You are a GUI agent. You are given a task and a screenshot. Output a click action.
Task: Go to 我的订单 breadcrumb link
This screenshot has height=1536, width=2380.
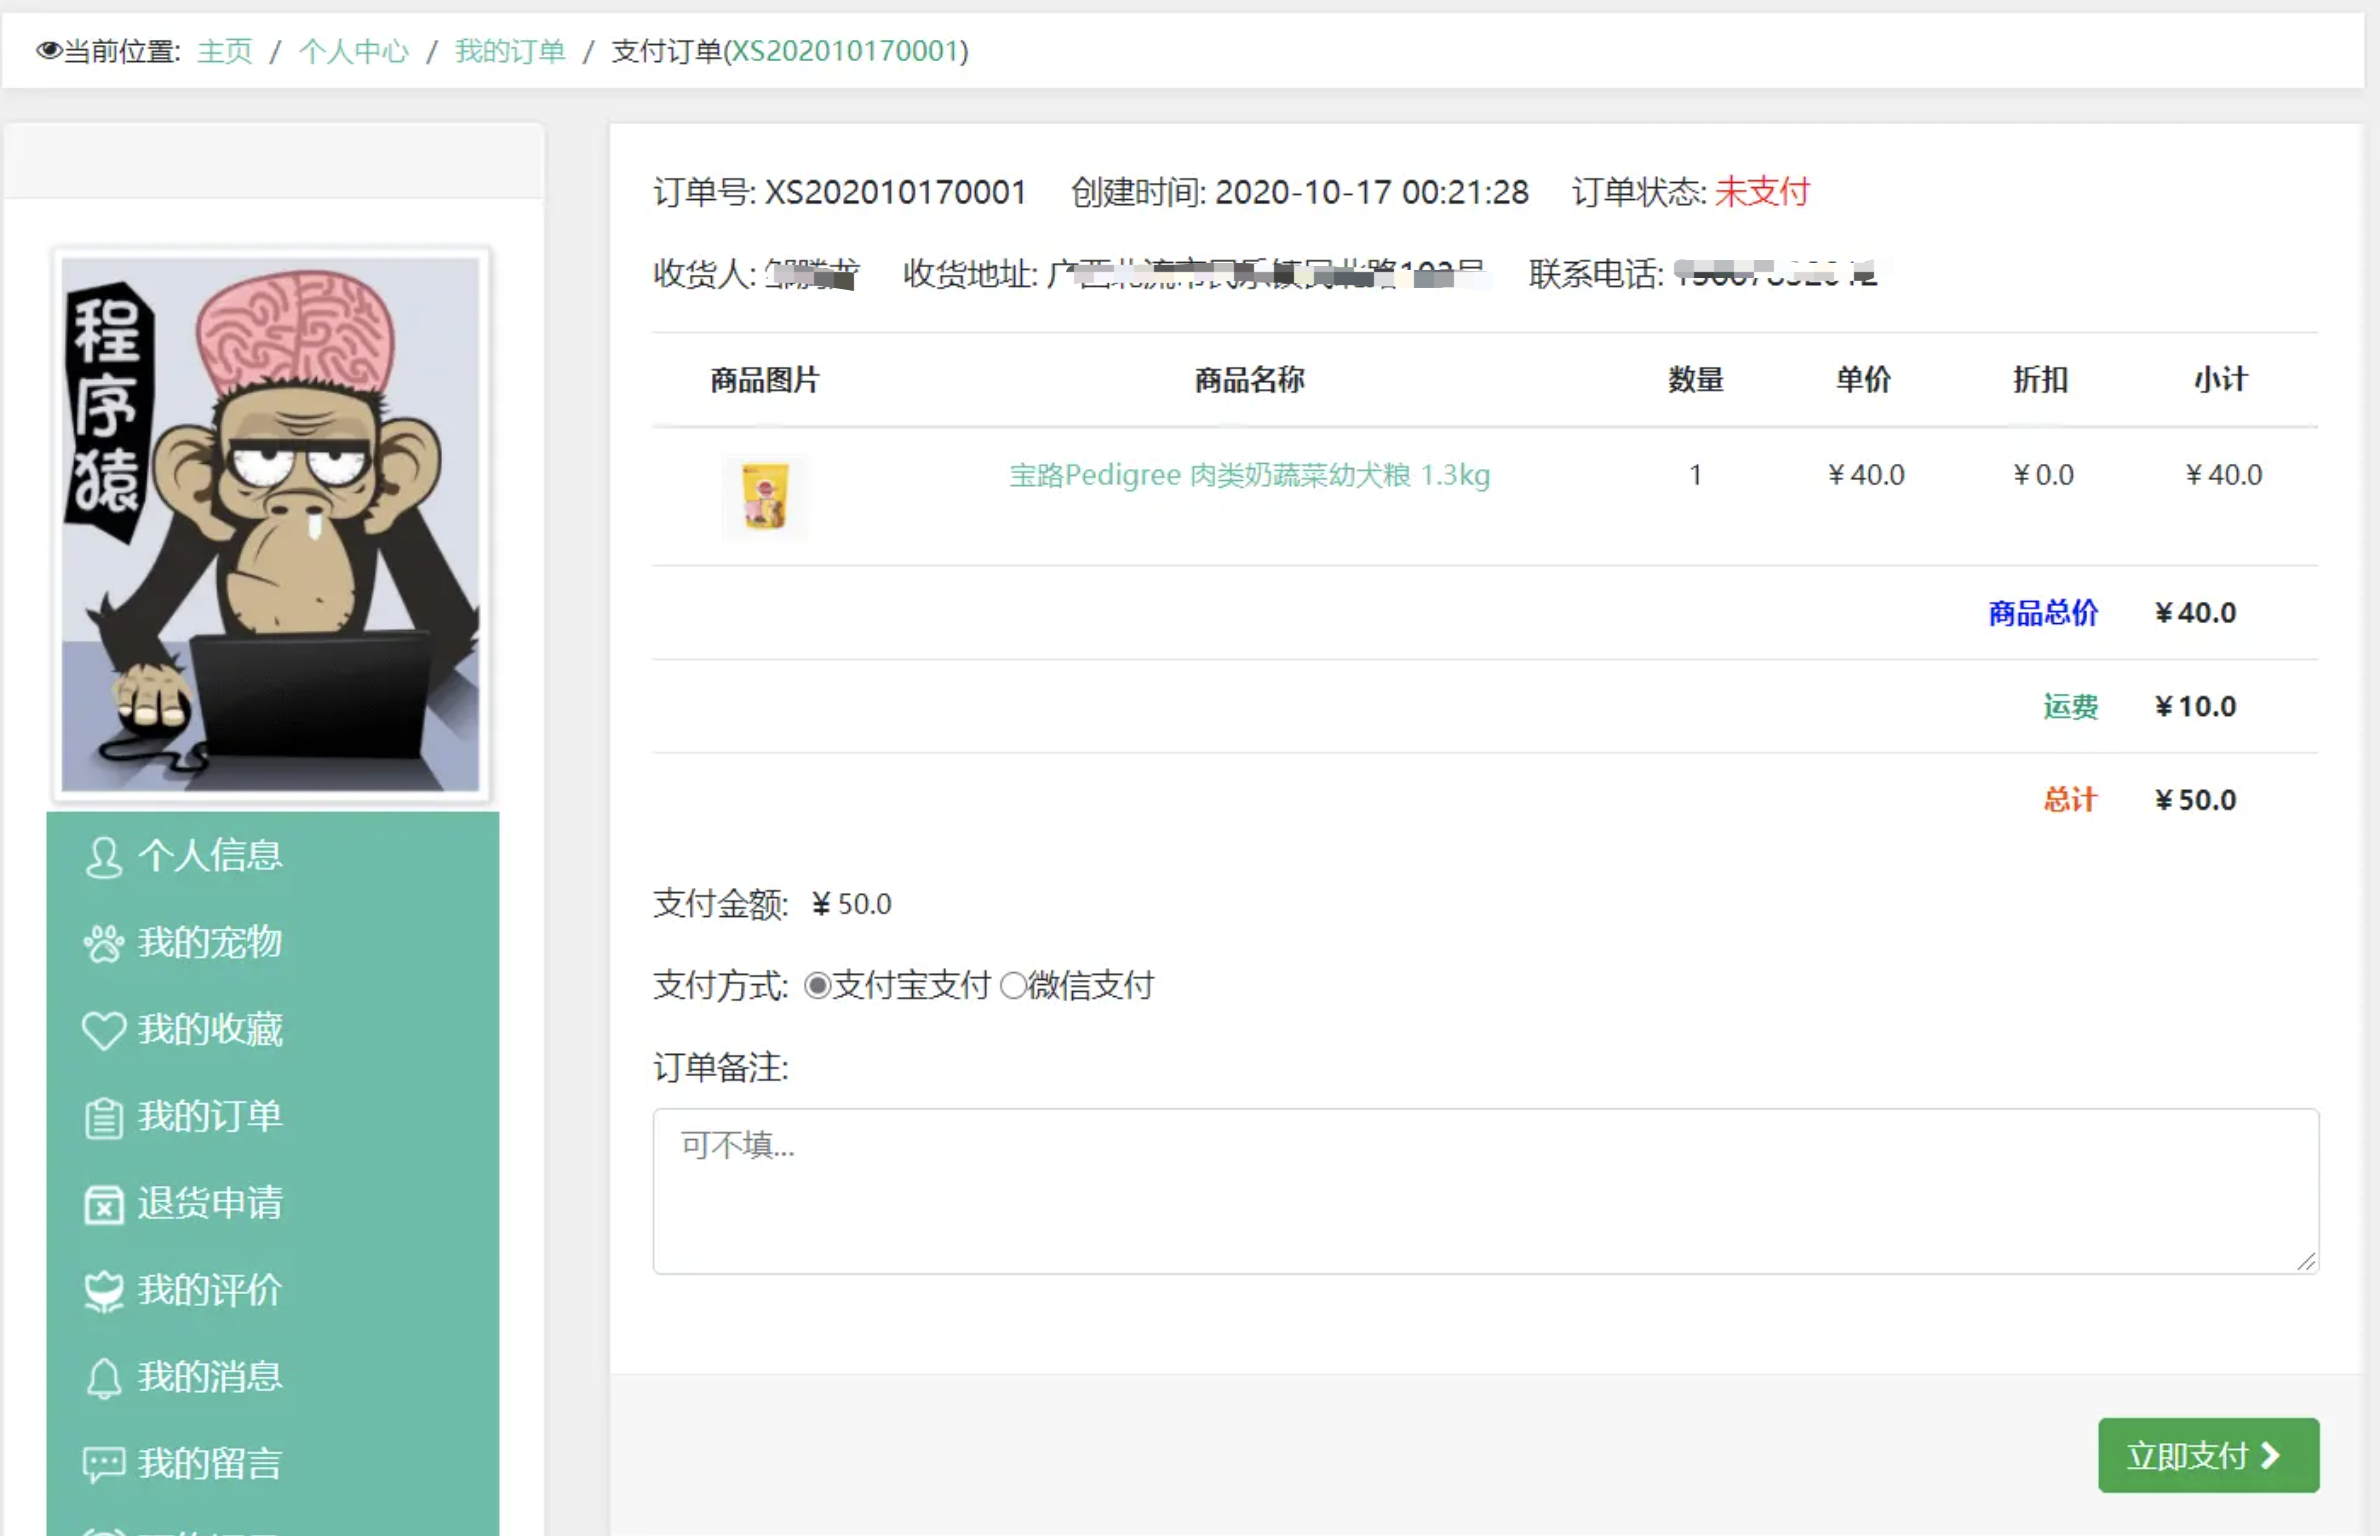pos(510,51)
